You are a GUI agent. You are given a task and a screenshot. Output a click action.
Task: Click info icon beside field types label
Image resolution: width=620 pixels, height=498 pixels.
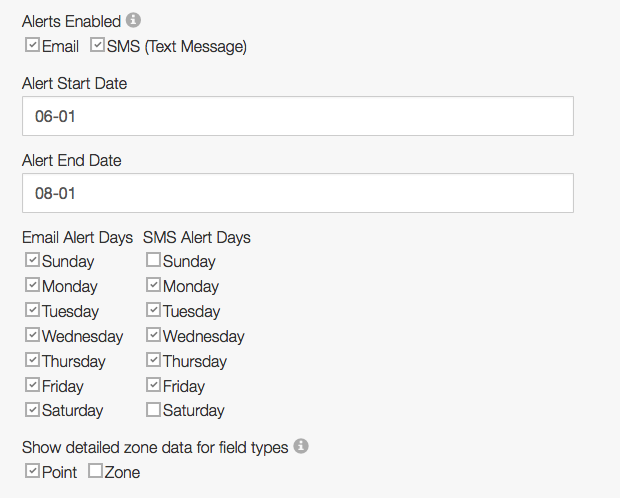tap(302, 446)
